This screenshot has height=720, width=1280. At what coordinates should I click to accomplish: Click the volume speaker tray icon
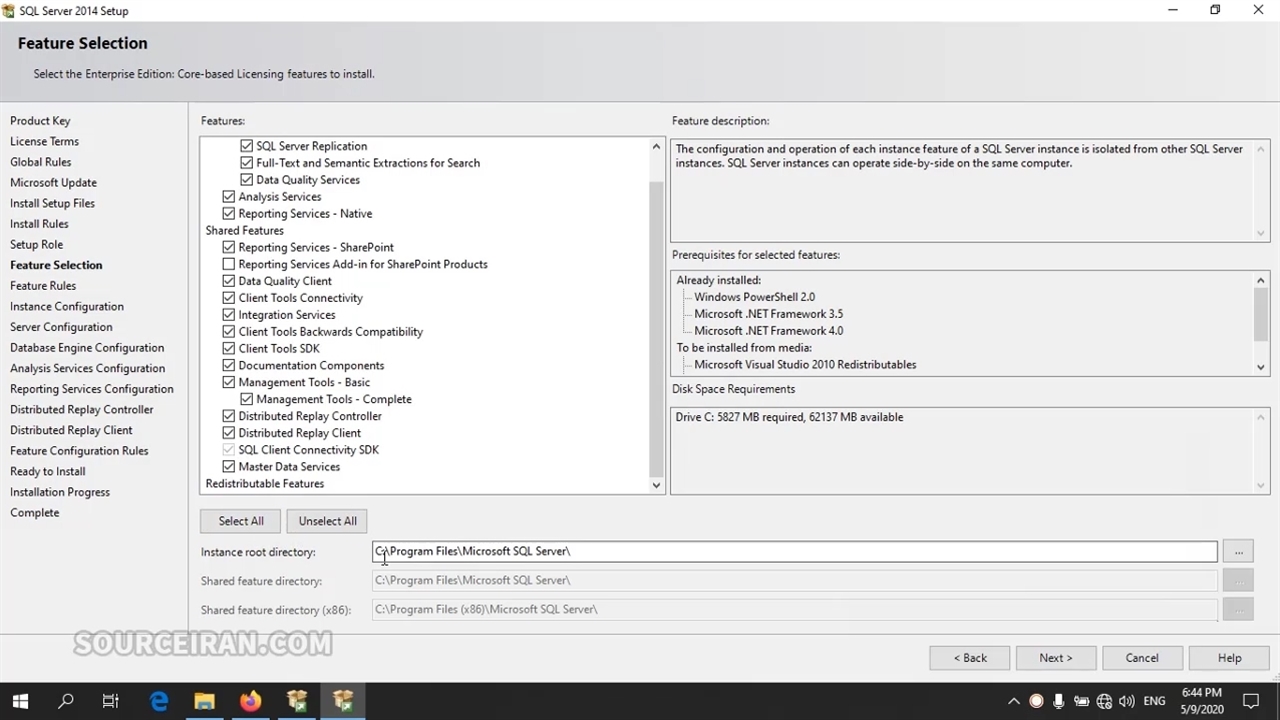(1127, 701)
